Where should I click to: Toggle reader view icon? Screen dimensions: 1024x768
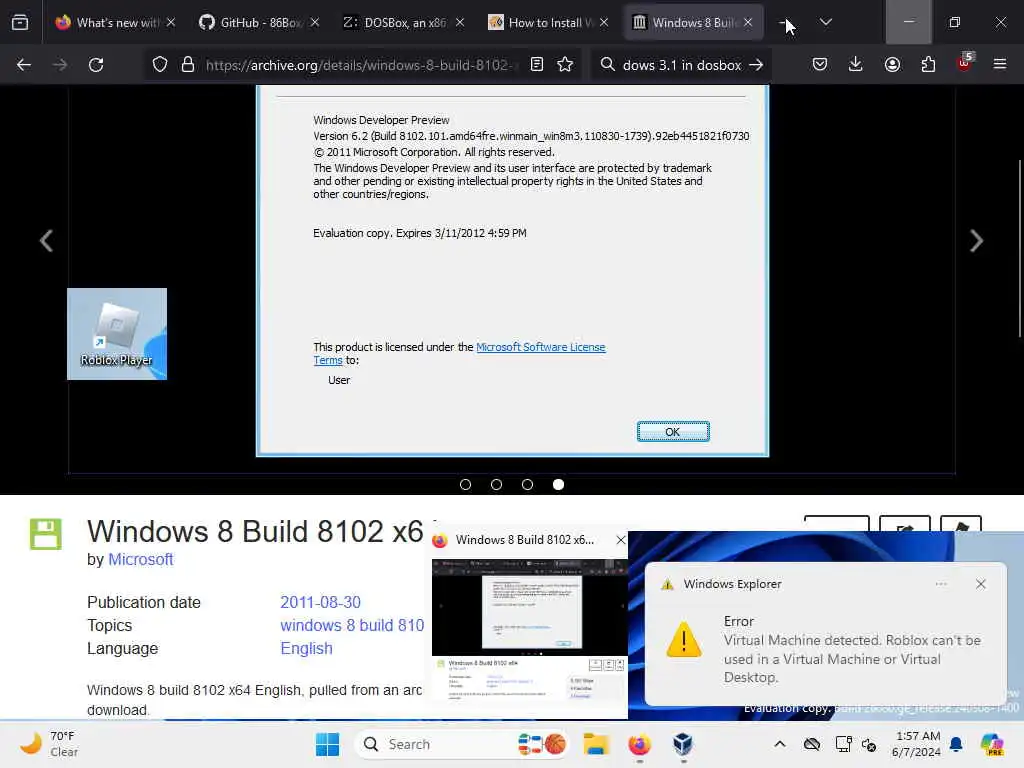(537, 65)
